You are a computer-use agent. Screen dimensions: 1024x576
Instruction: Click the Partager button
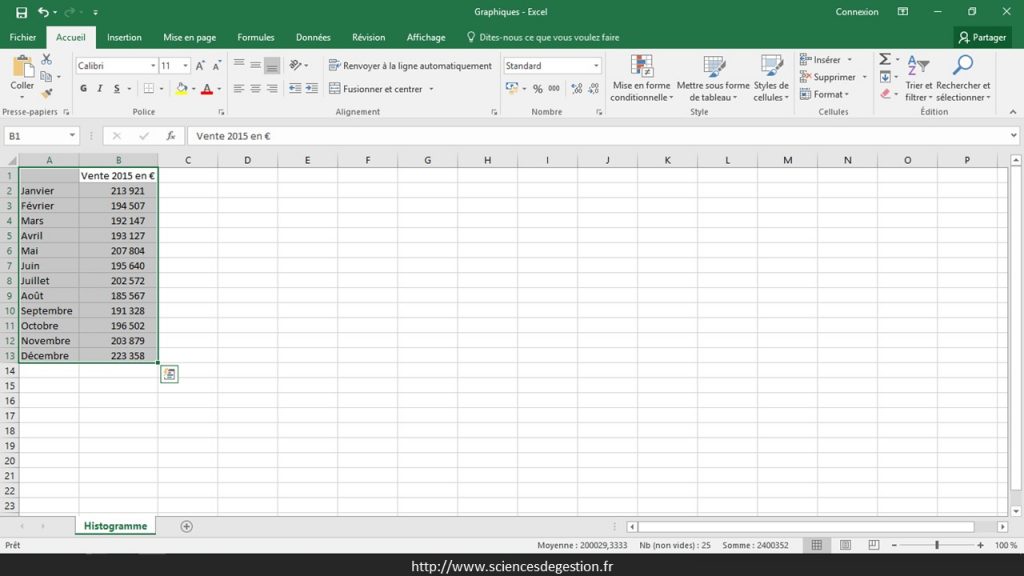(x=983, y=36)
